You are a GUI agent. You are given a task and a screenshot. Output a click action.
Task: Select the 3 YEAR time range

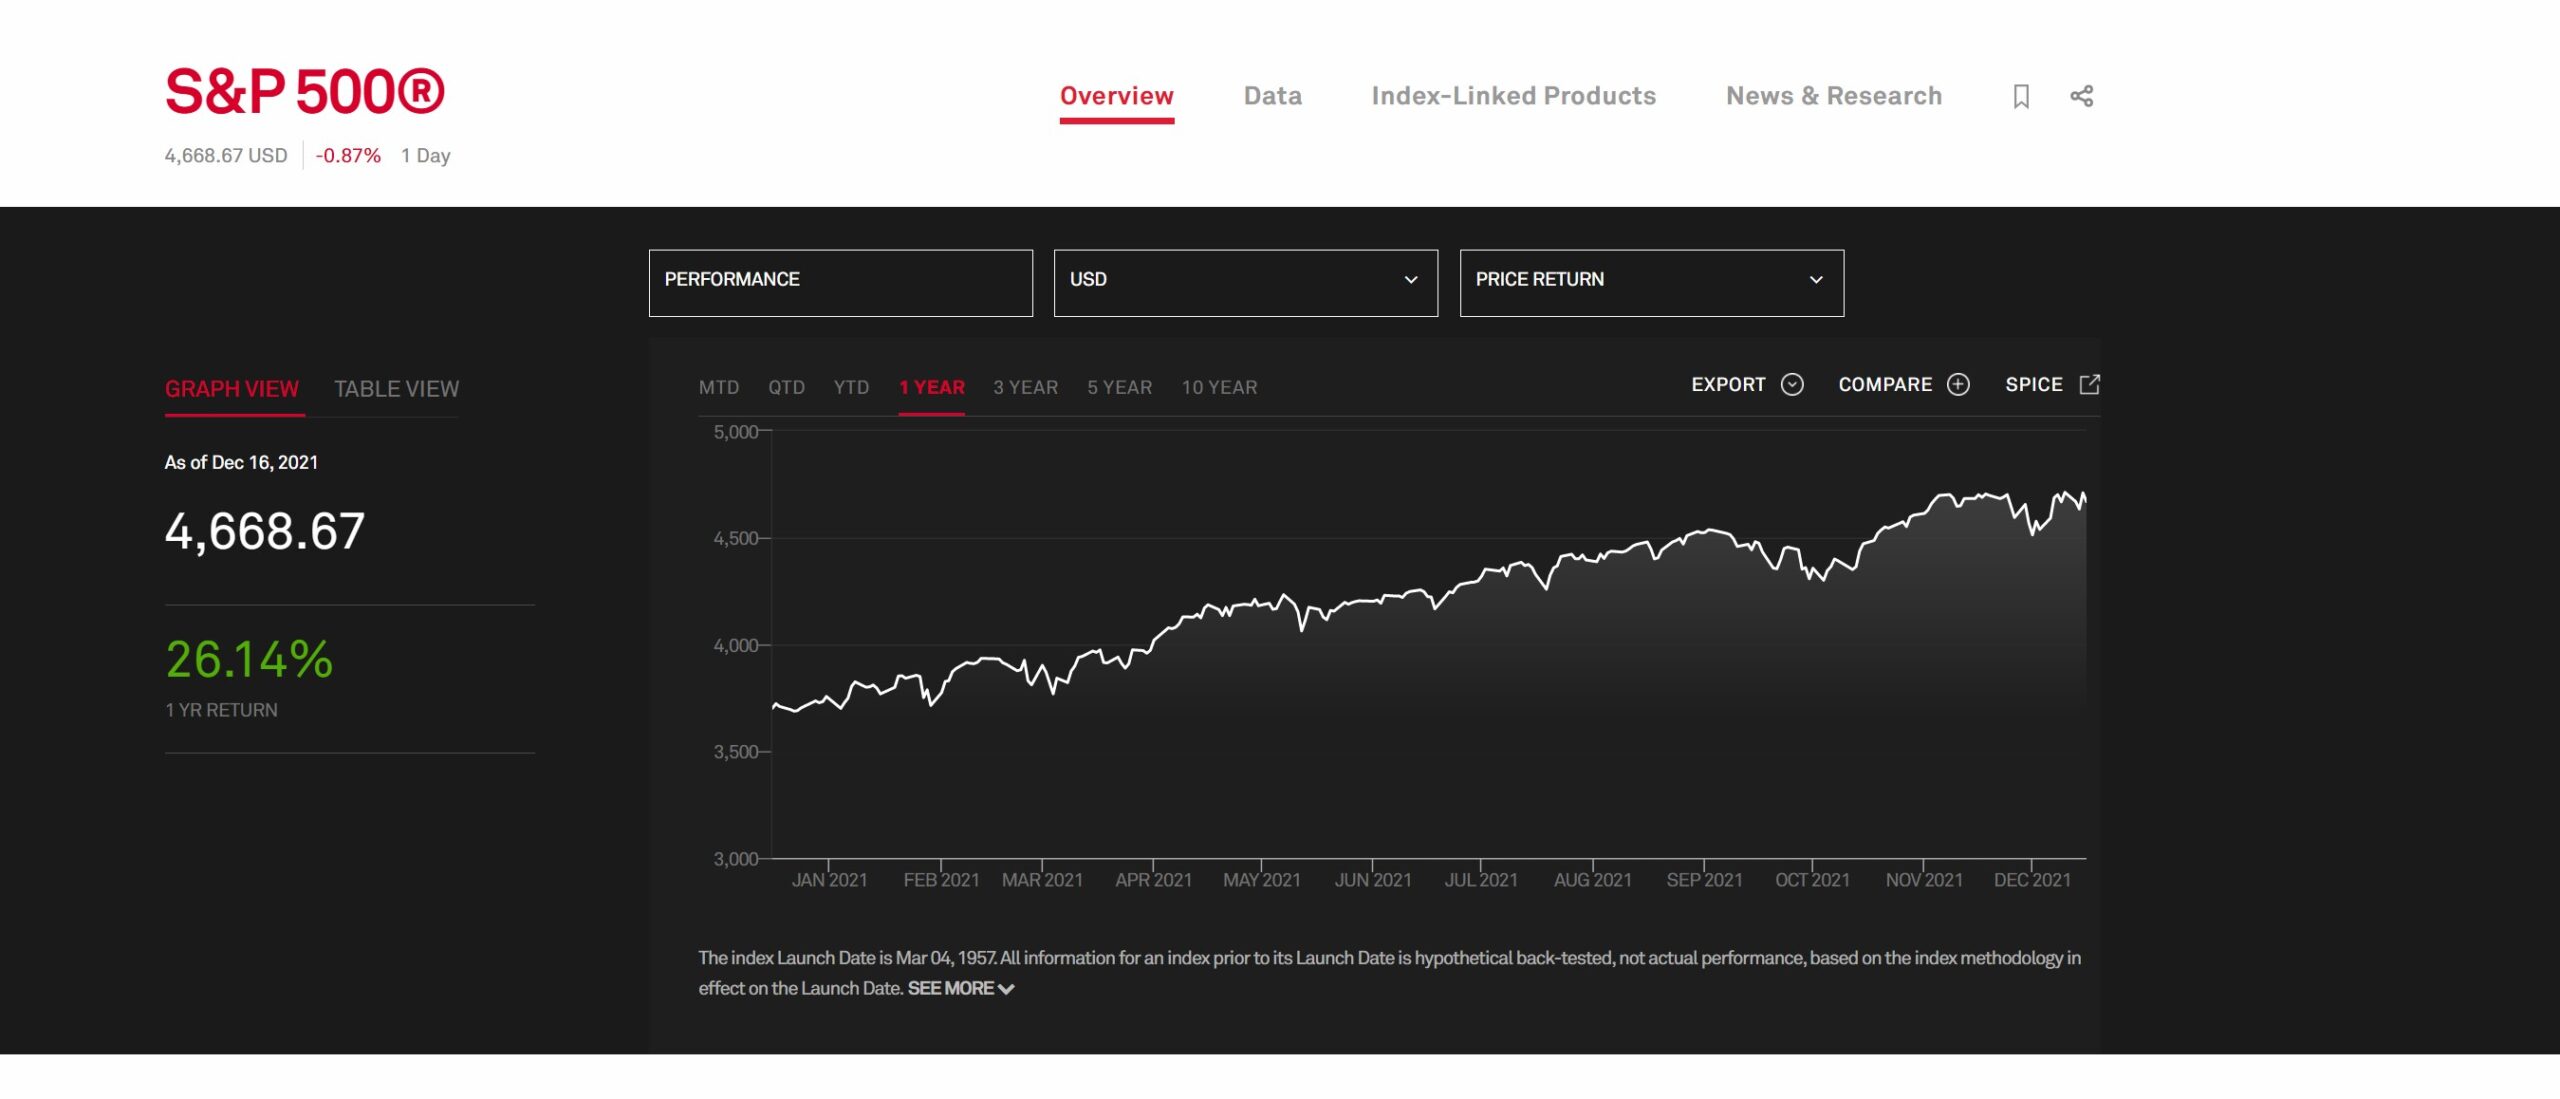click(1025, 387)
